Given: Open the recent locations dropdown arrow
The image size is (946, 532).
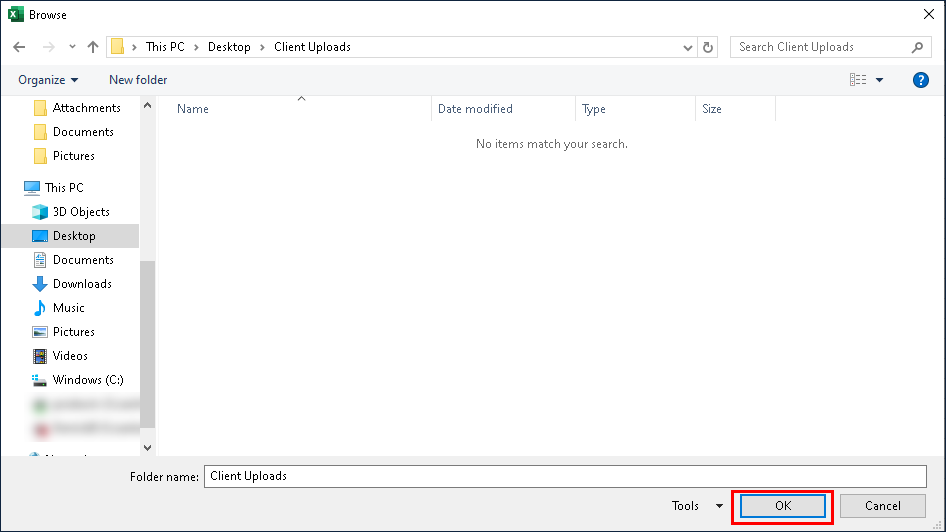Looking at the screenshot, I should 72,47.
